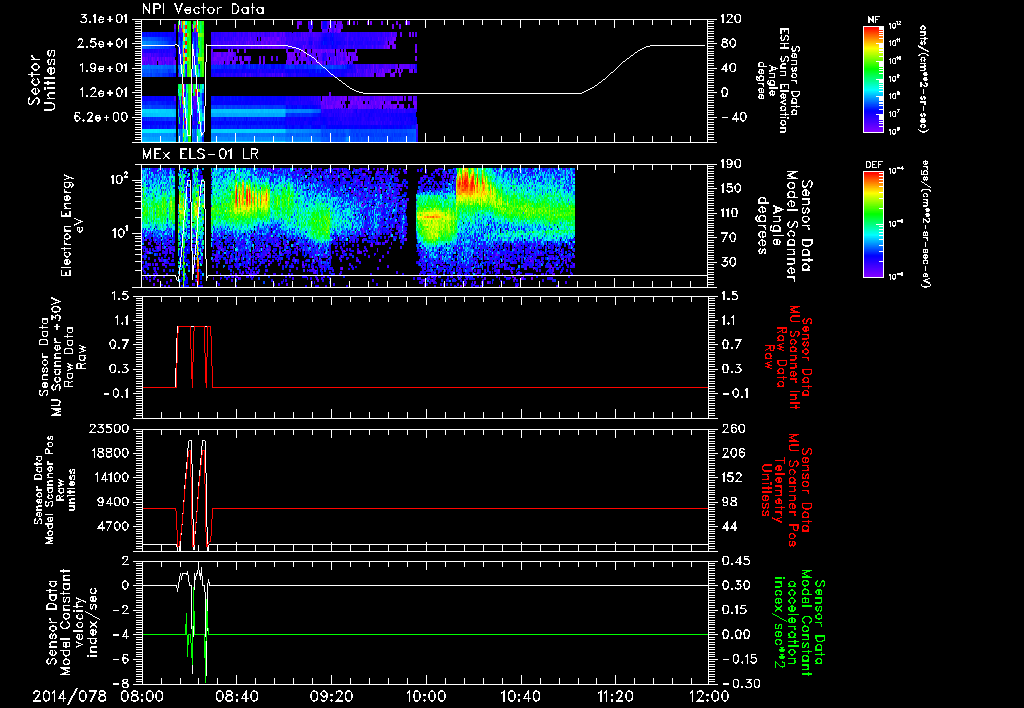Click the "11:20" time tick label

[x=615, y=696]
